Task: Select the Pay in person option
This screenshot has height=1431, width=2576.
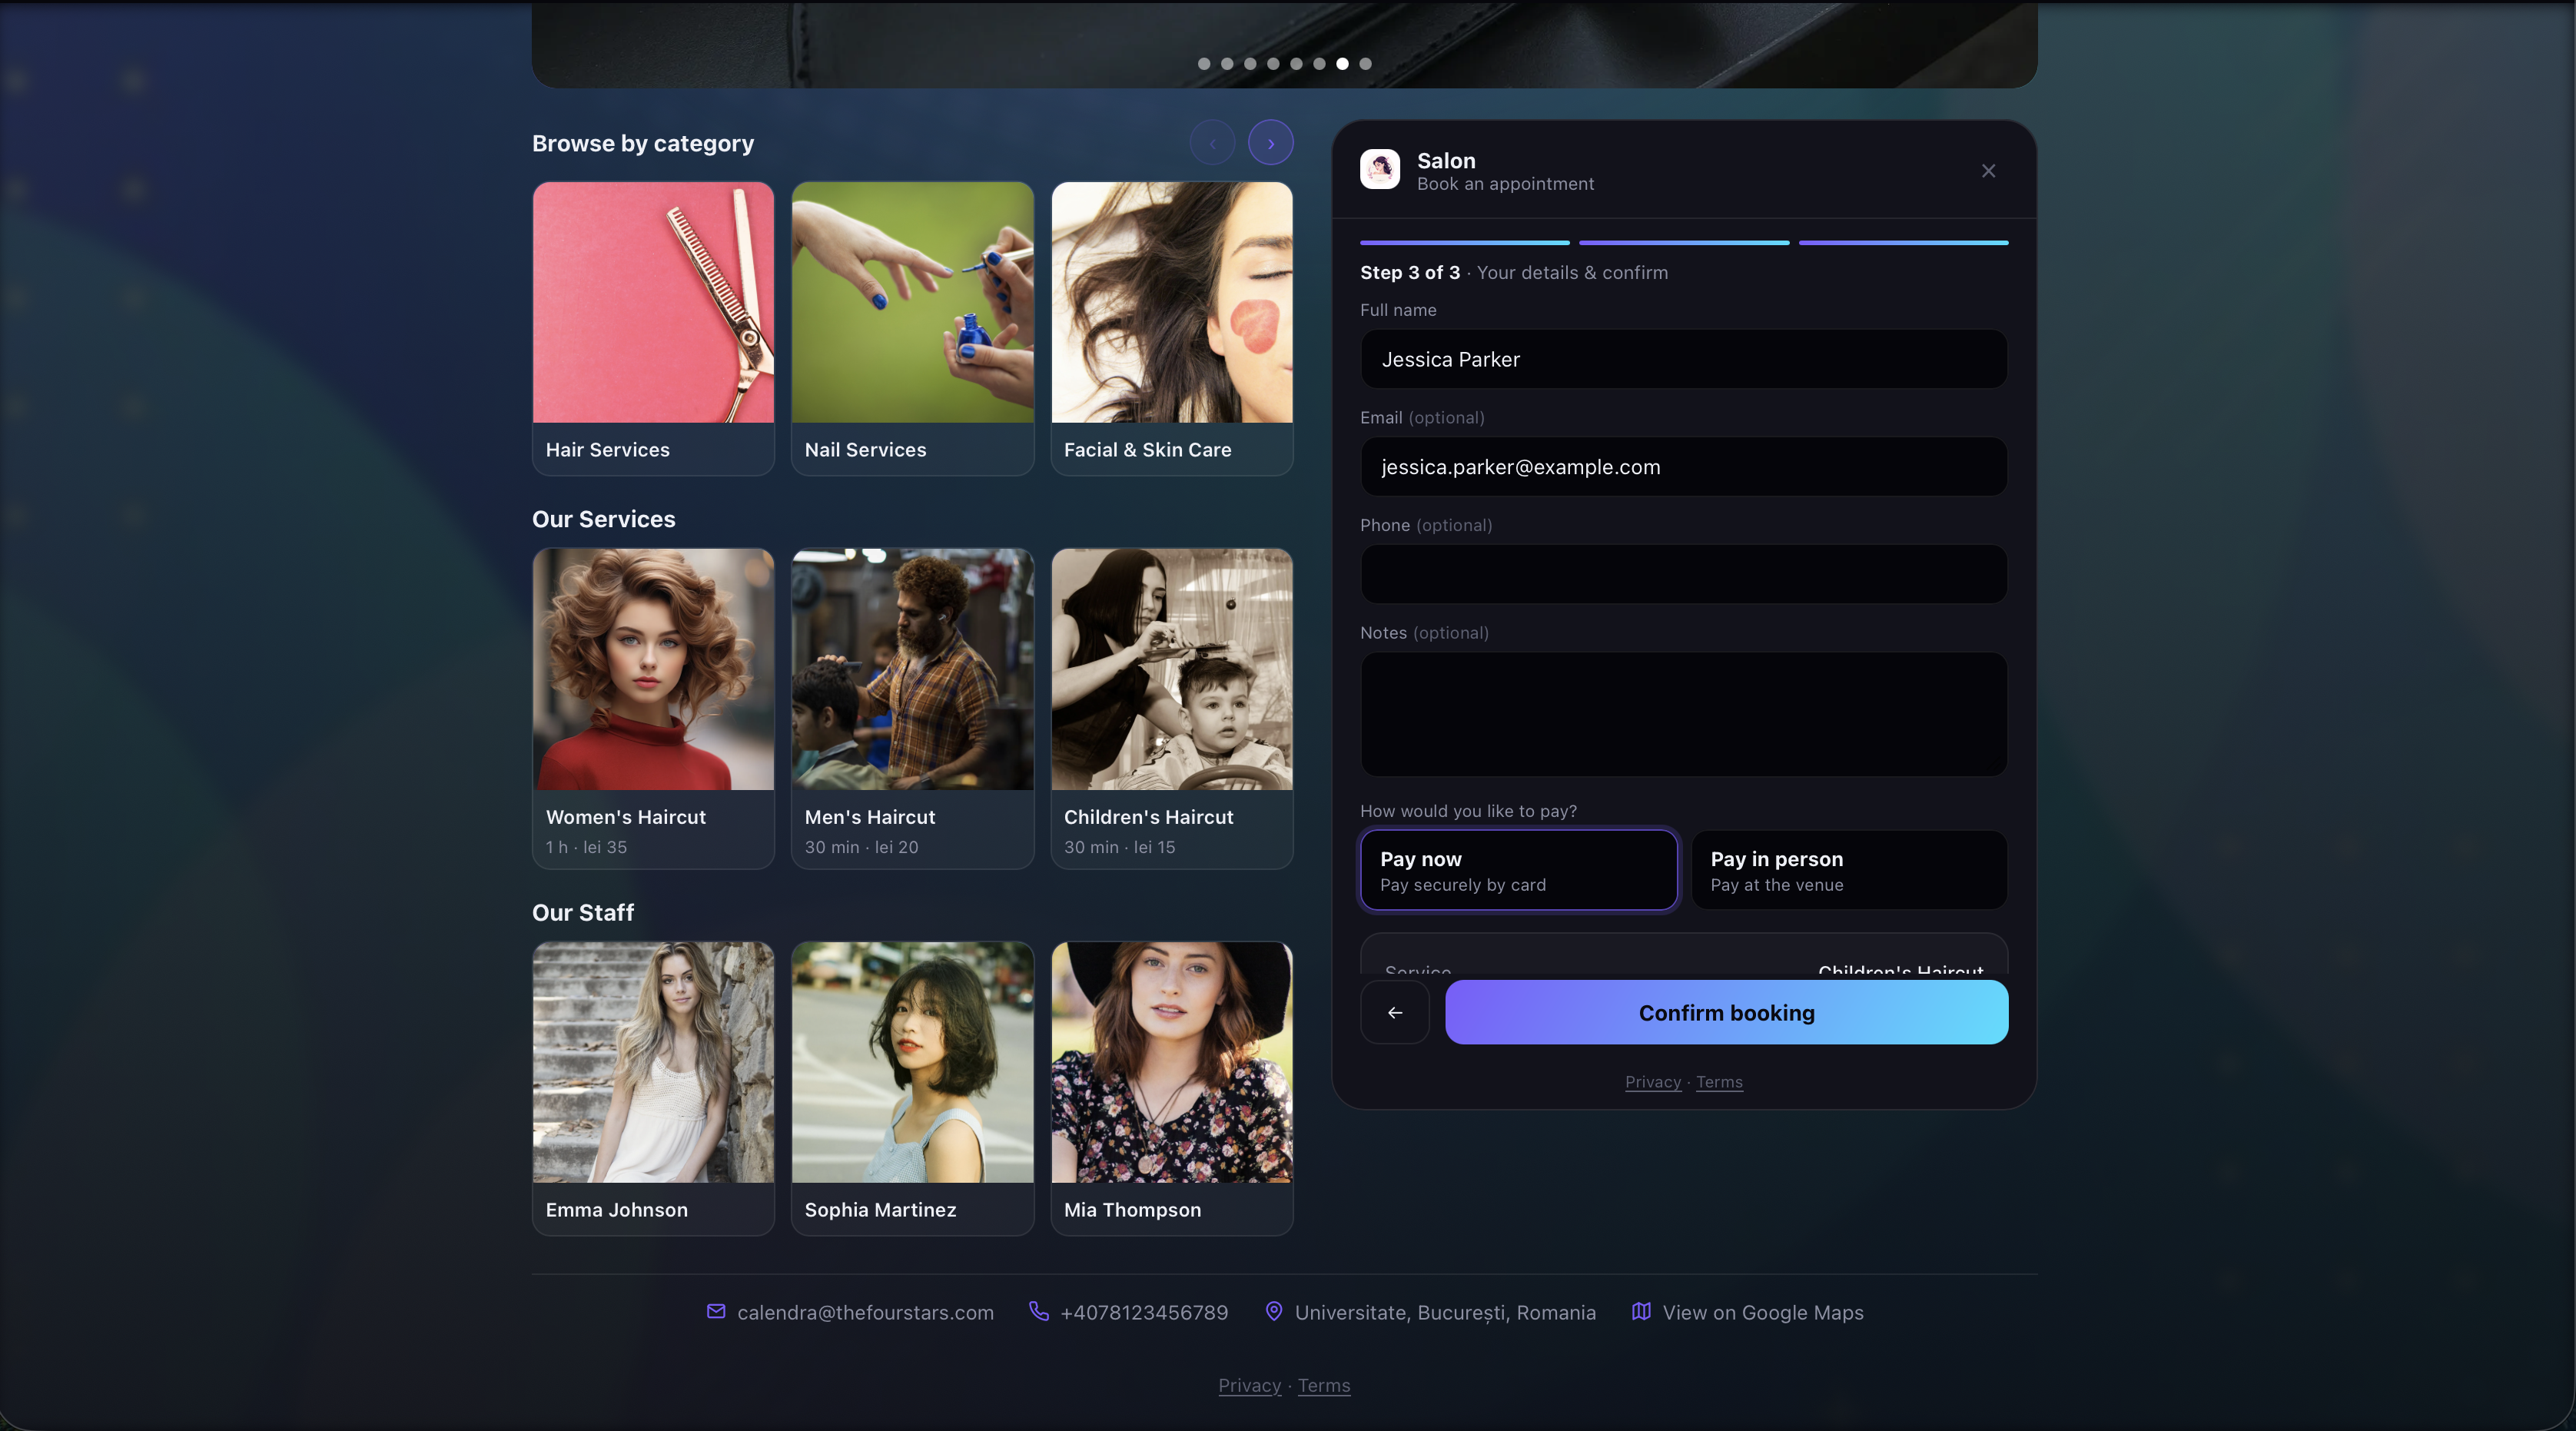Action: pyautogui.click(x=1849, y=870)
